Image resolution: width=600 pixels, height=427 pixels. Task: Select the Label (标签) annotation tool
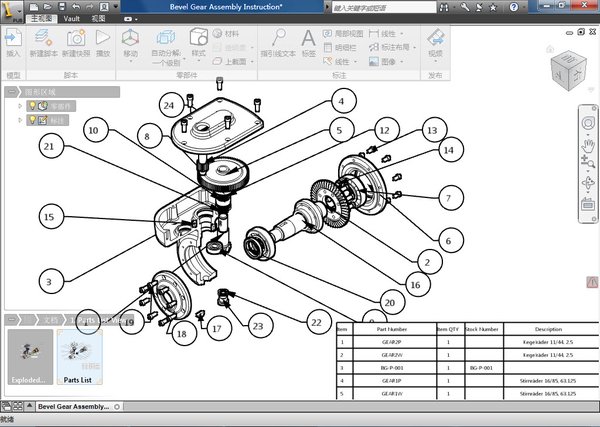(x=309, y=40)
